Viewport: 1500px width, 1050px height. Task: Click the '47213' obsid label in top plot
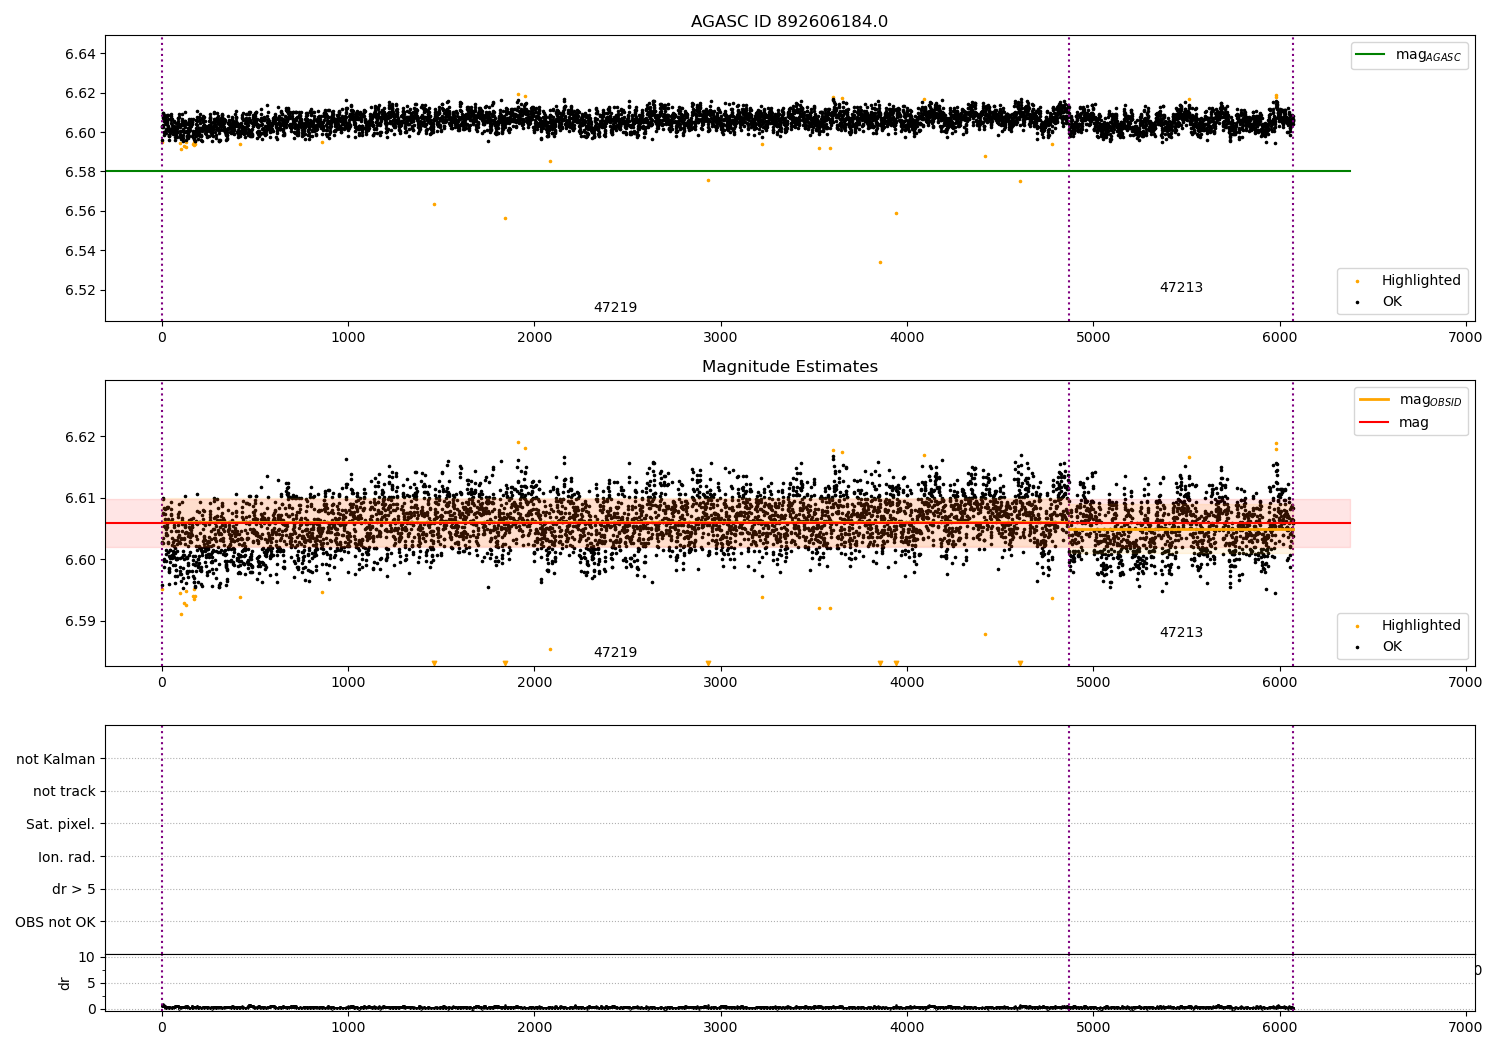tap(1181, 288)
